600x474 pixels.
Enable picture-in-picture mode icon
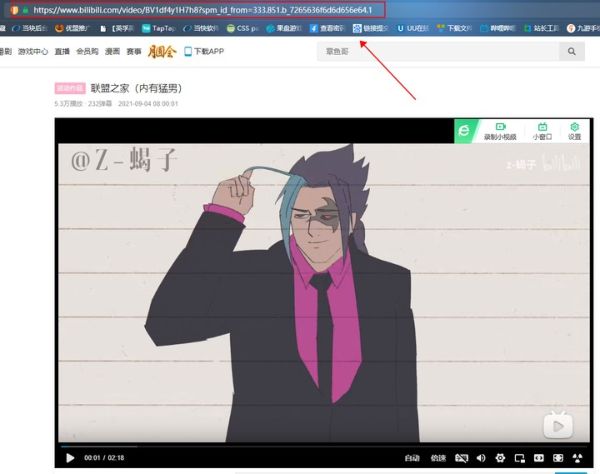[x=520, y=458]
